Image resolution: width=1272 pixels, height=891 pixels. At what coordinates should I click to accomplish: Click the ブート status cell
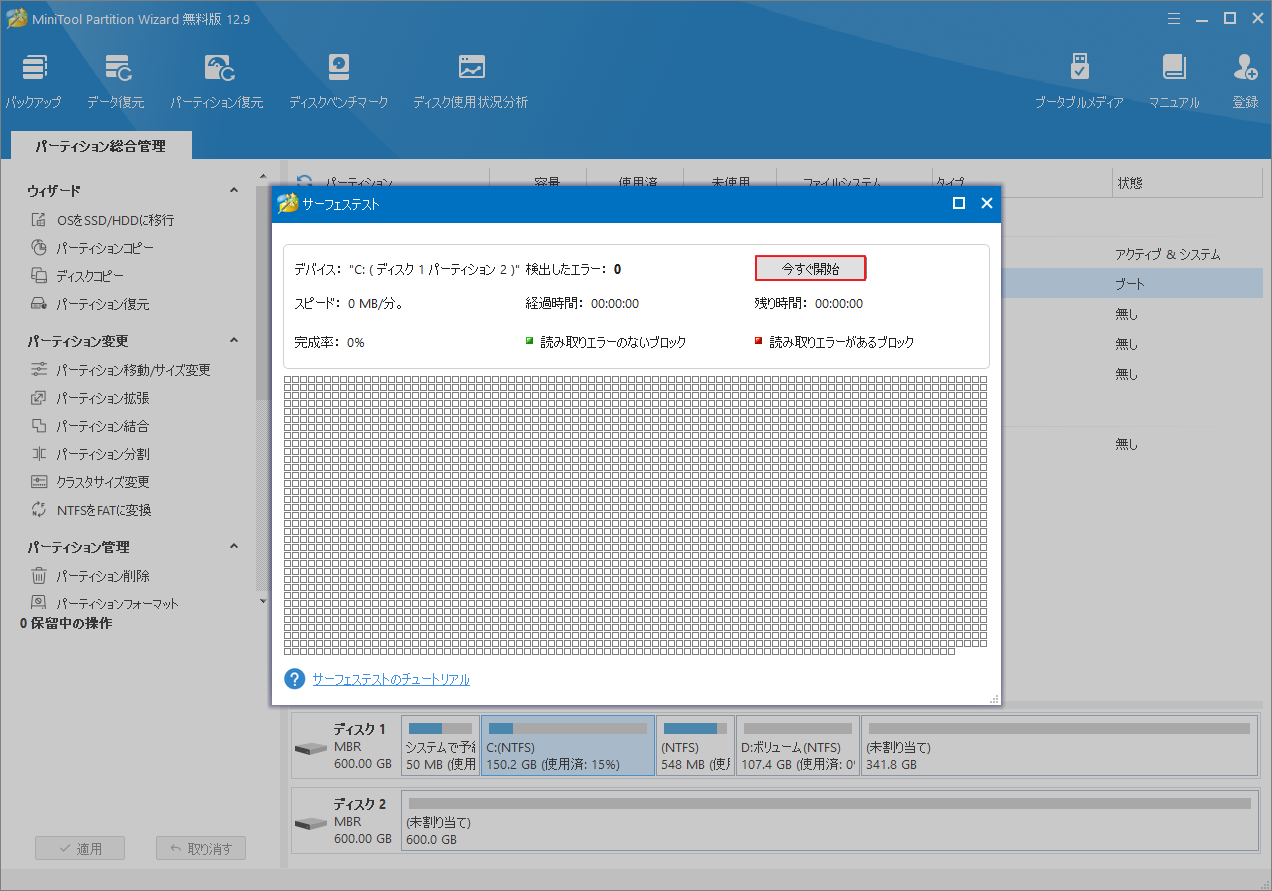pyautogui.click(x=1130, y=284)
